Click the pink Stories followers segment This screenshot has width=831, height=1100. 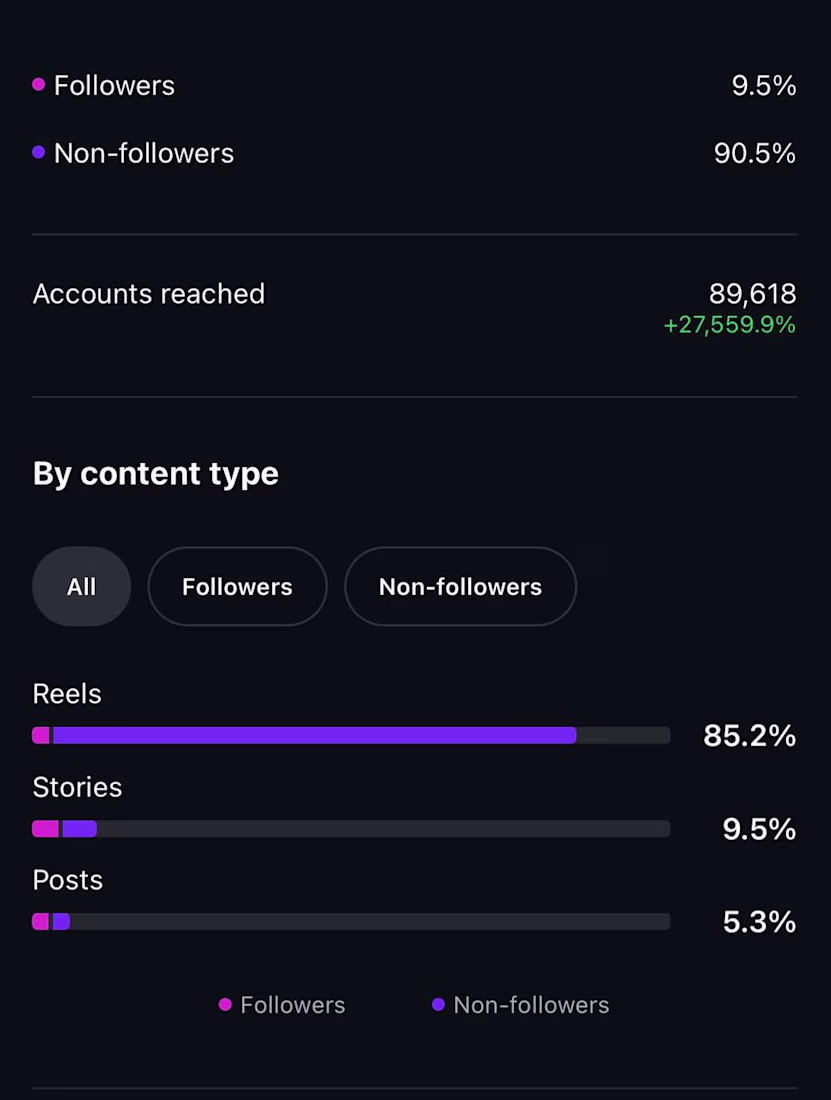[x=46, y=829]
